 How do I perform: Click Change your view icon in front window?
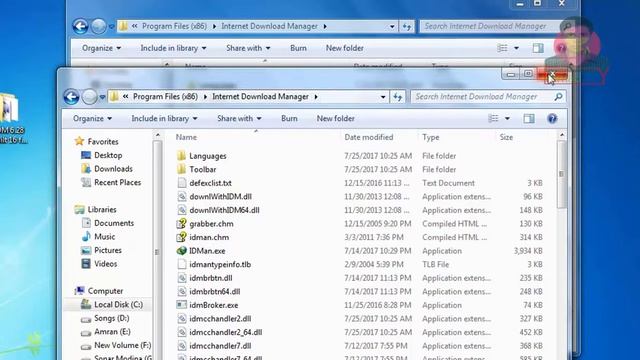pos(493,118)
